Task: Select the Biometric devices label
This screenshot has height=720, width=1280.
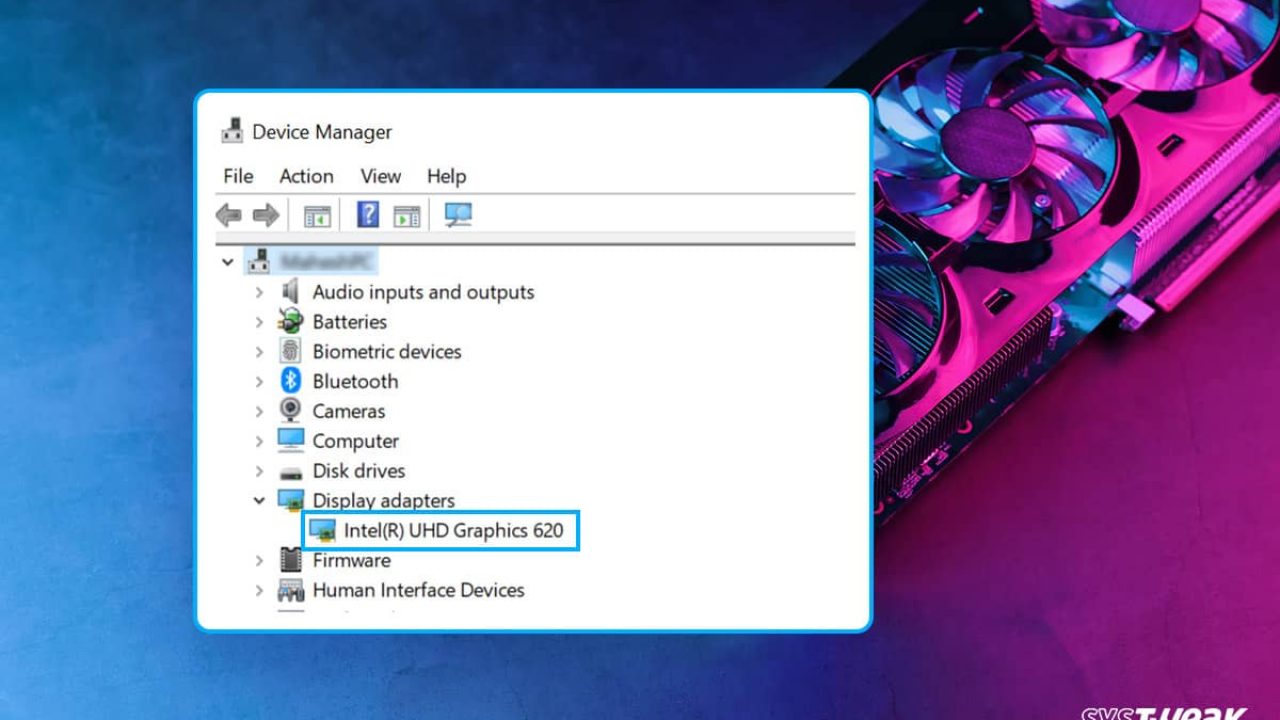Action: (387, 352)
